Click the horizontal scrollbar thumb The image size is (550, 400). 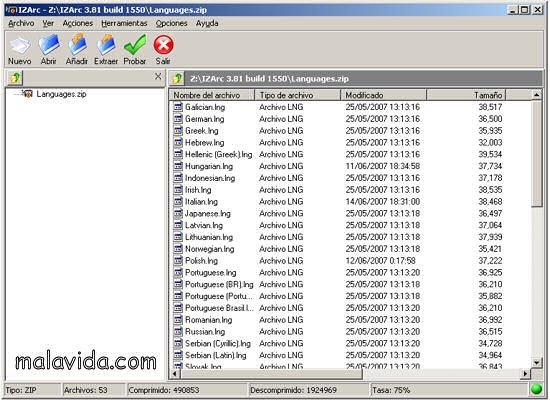[271, 374]
